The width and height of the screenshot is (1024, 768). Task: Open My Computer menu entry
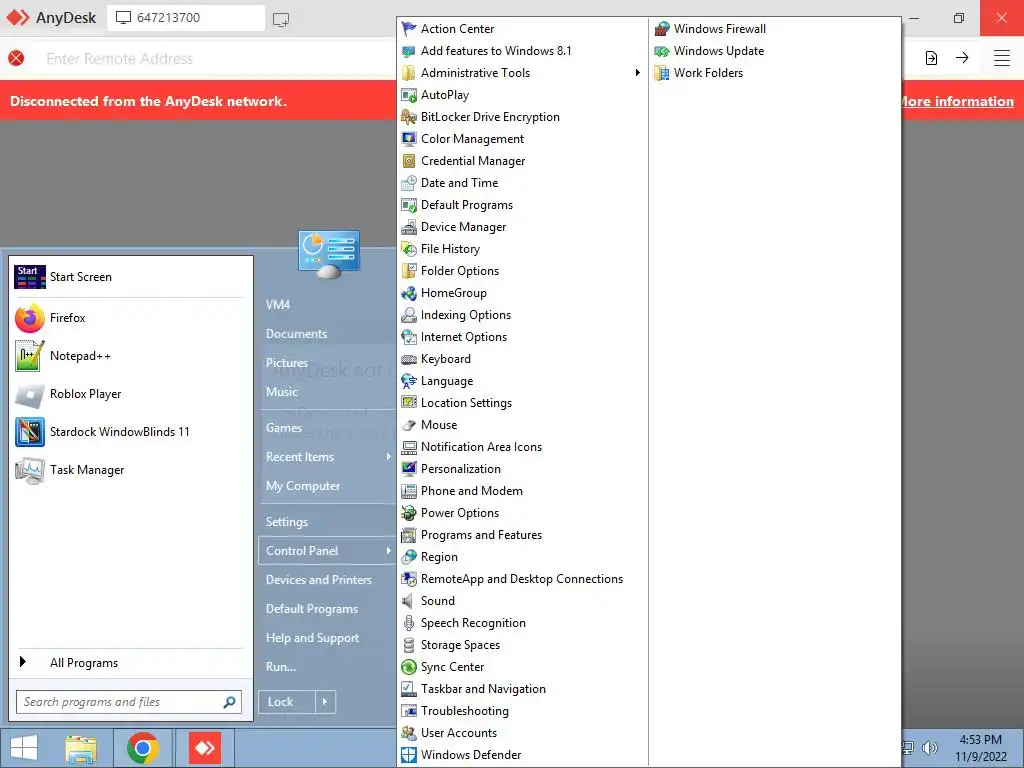303,486
